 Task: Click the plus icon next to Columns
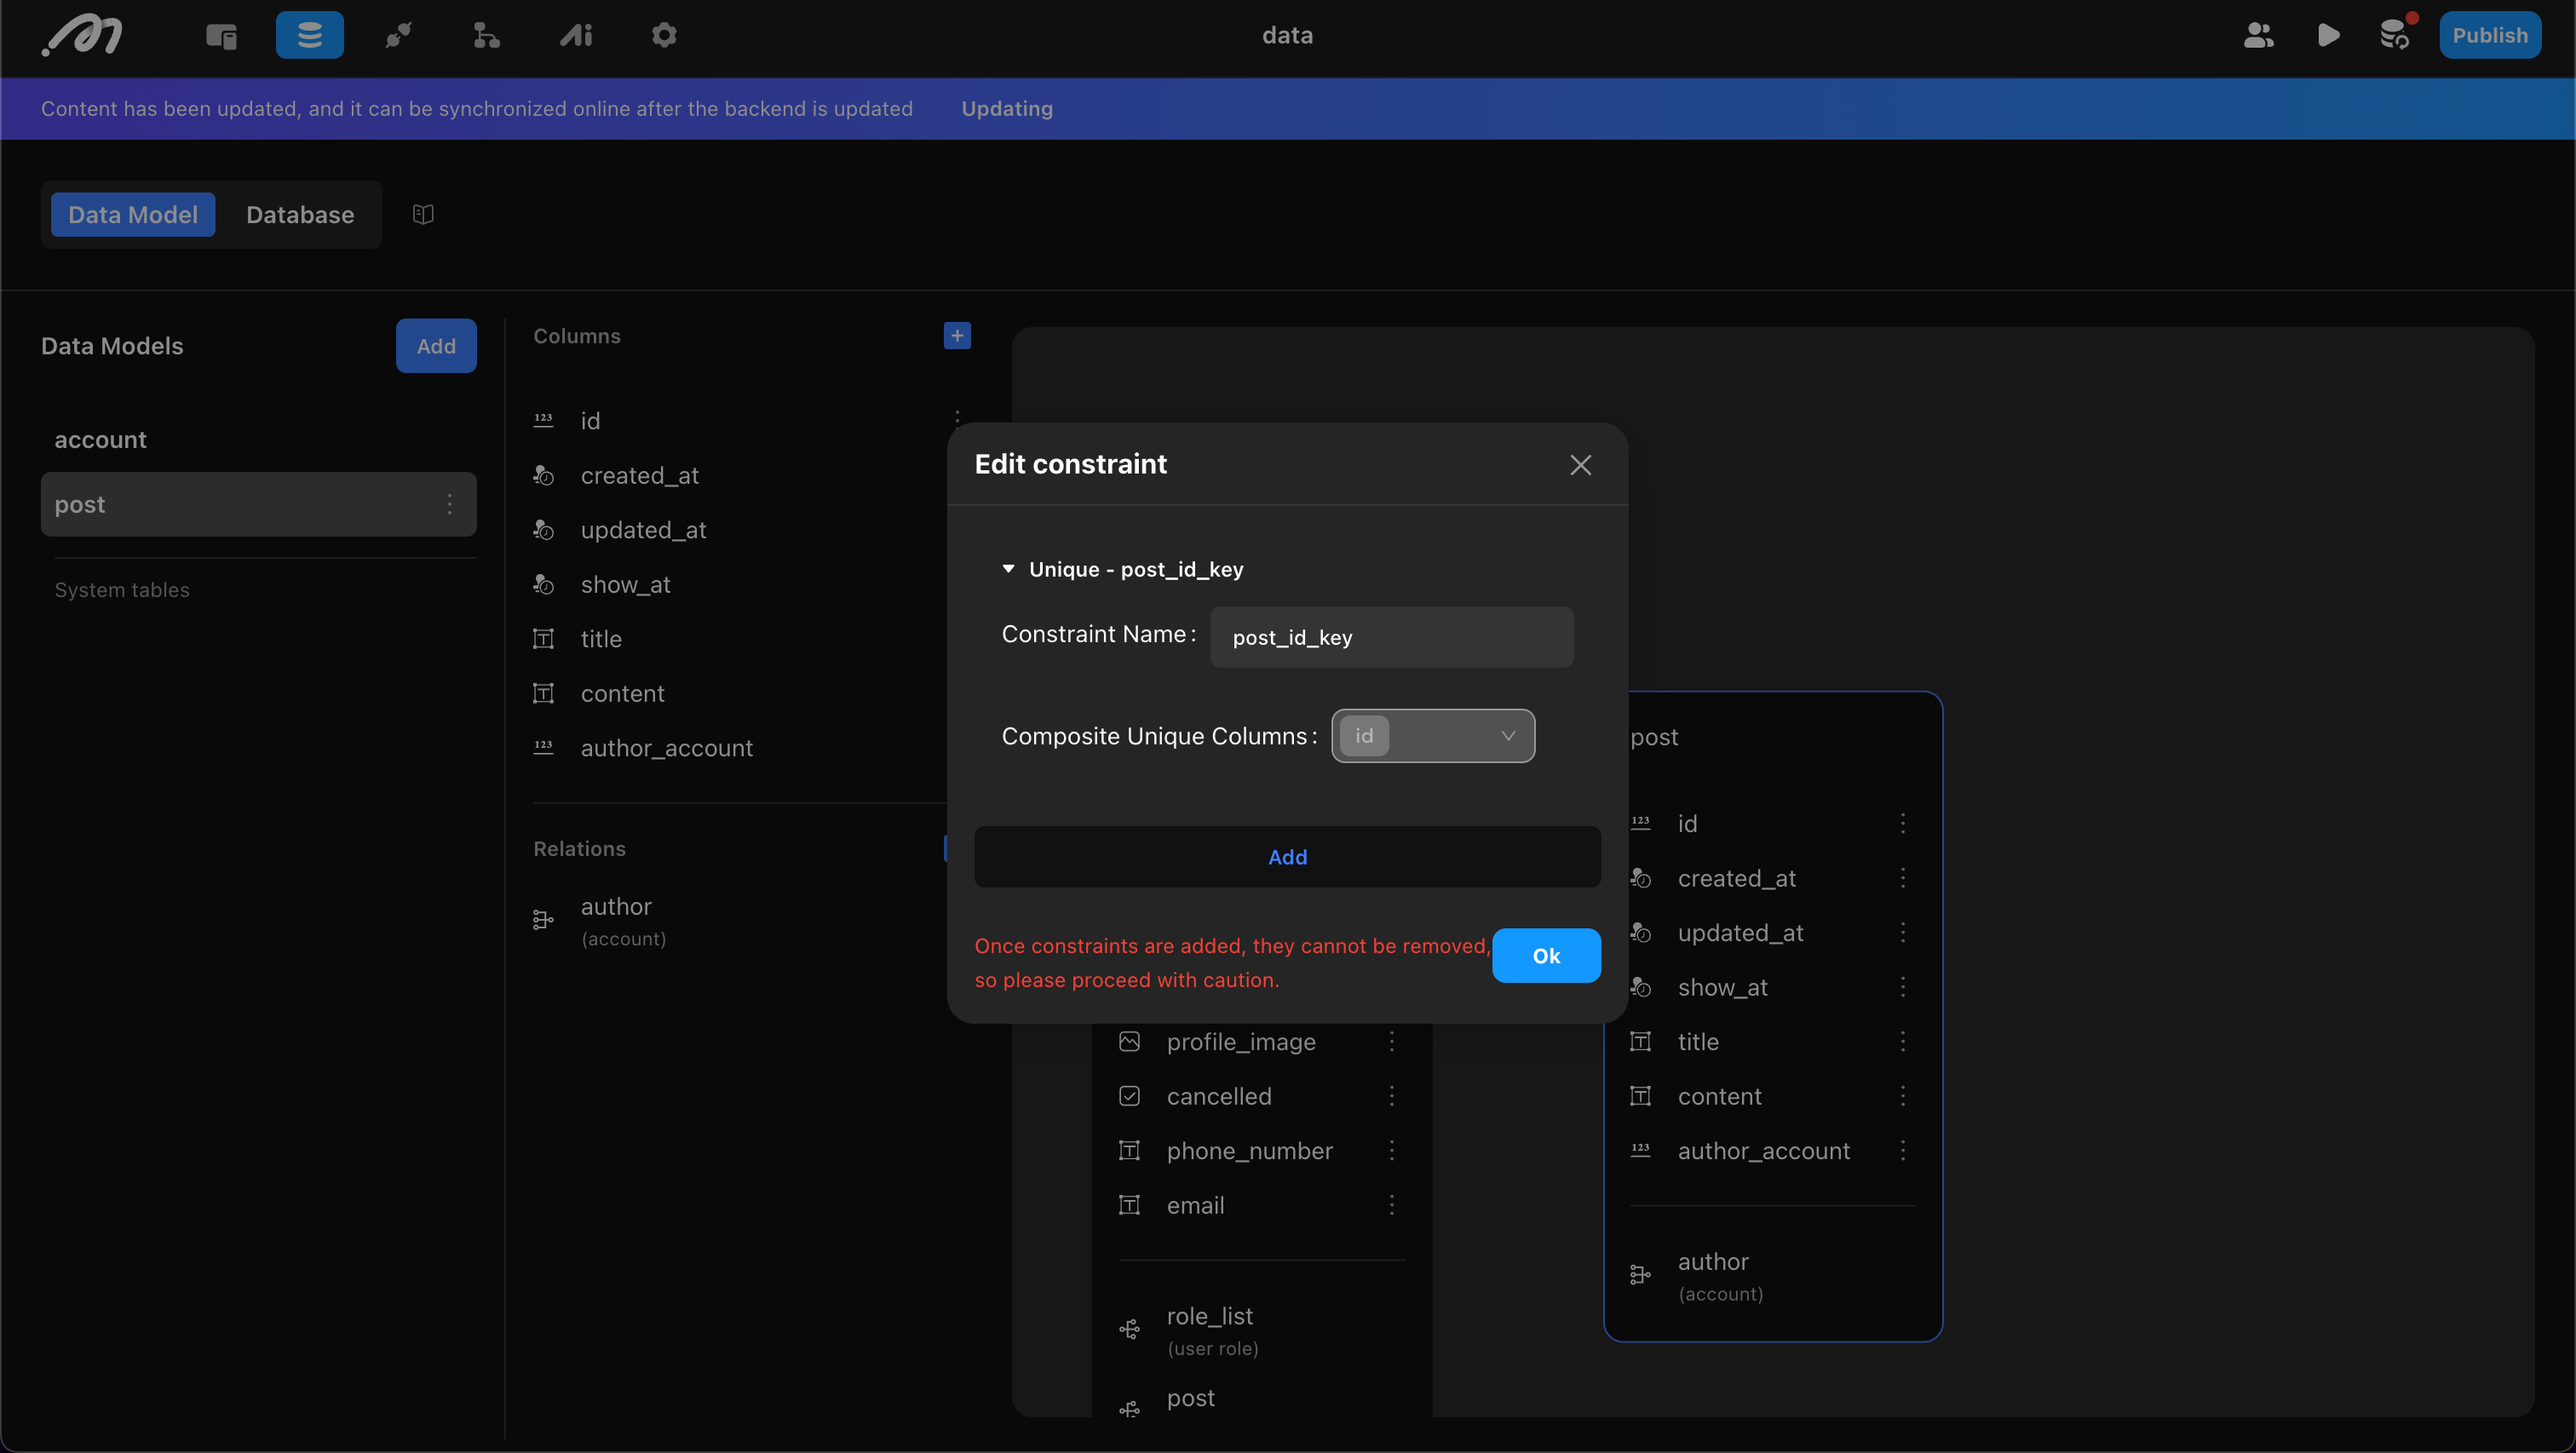pyautogui.click(x=957, y=336)
